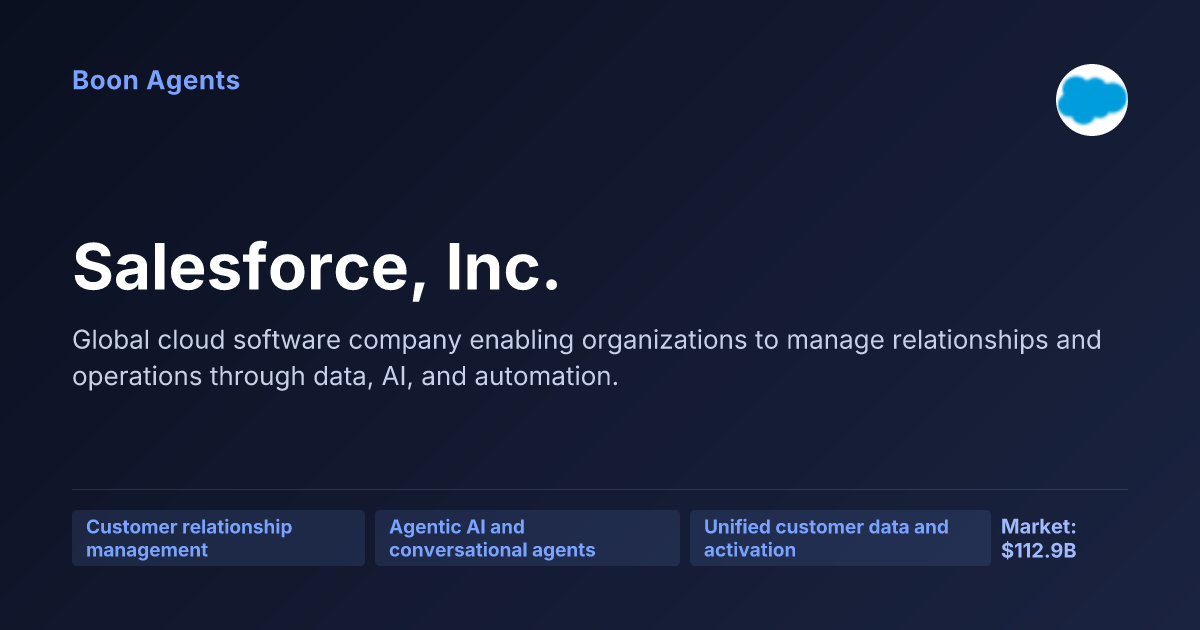
Task: Select the Unified customer data and activation tag
Action: click(x=840, y=538)
